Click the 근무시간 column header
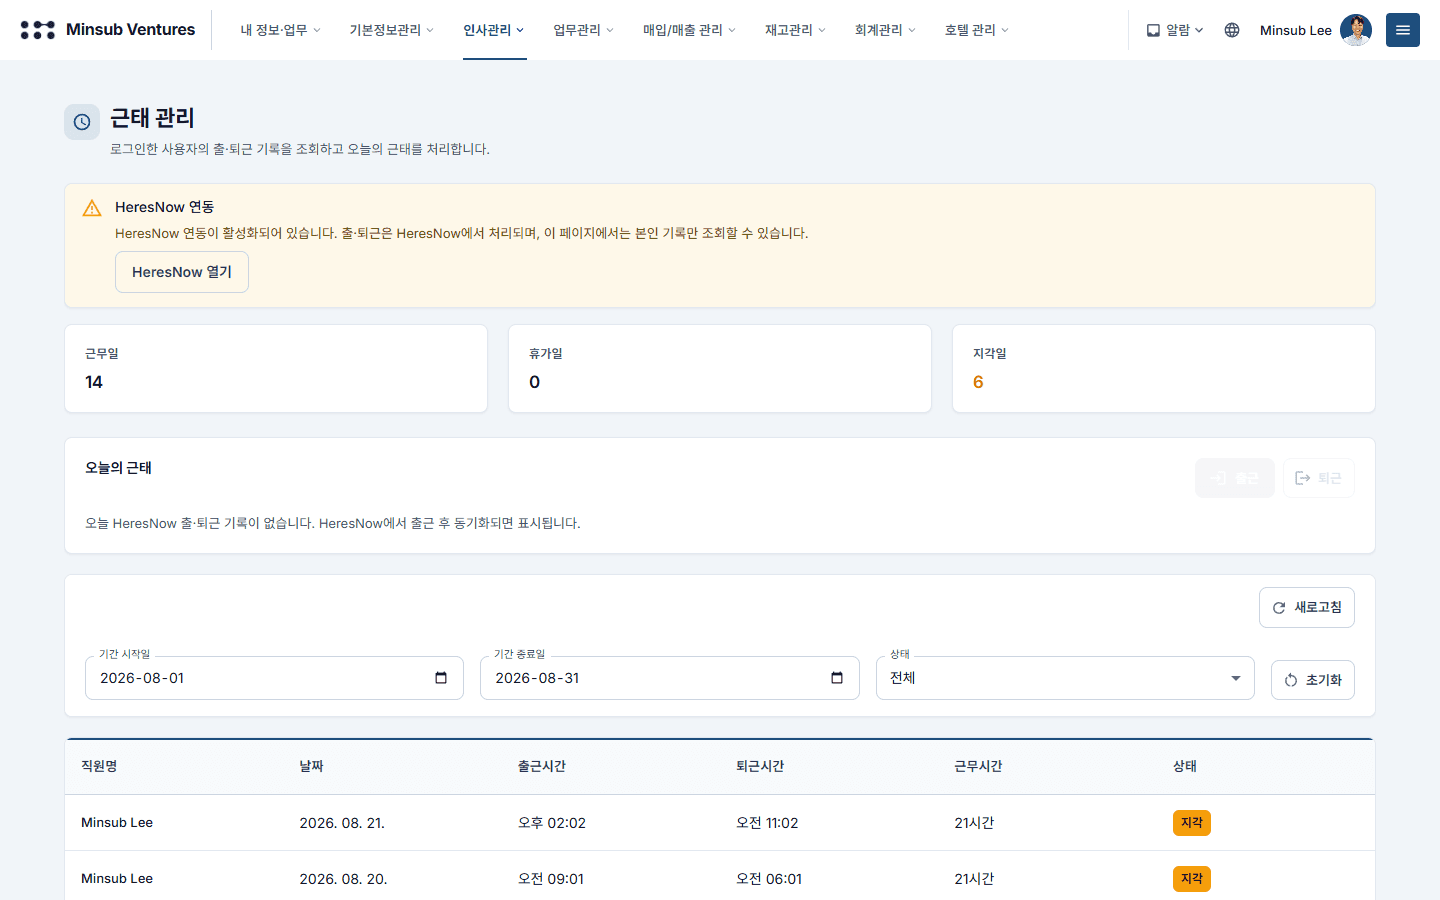This screenshot has width=1440, height=900. [x=978, y=766]
